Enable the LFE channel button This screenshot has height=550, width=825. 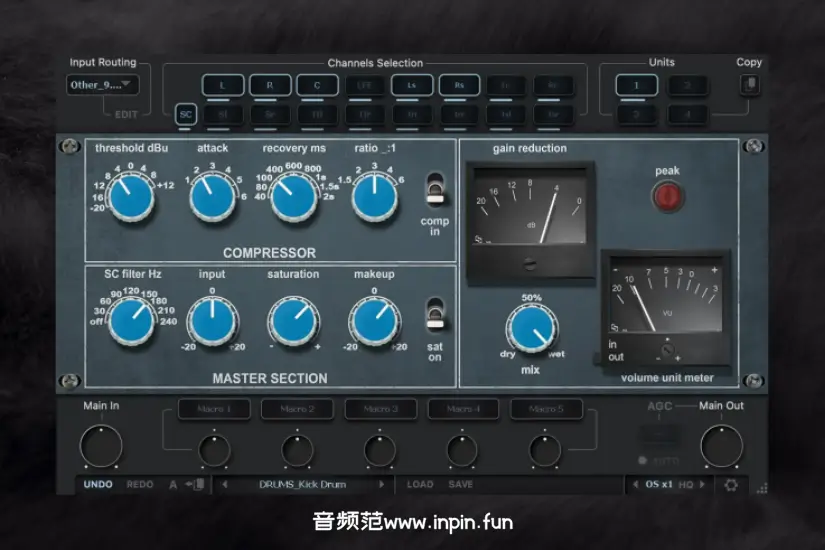click(365, 85)
